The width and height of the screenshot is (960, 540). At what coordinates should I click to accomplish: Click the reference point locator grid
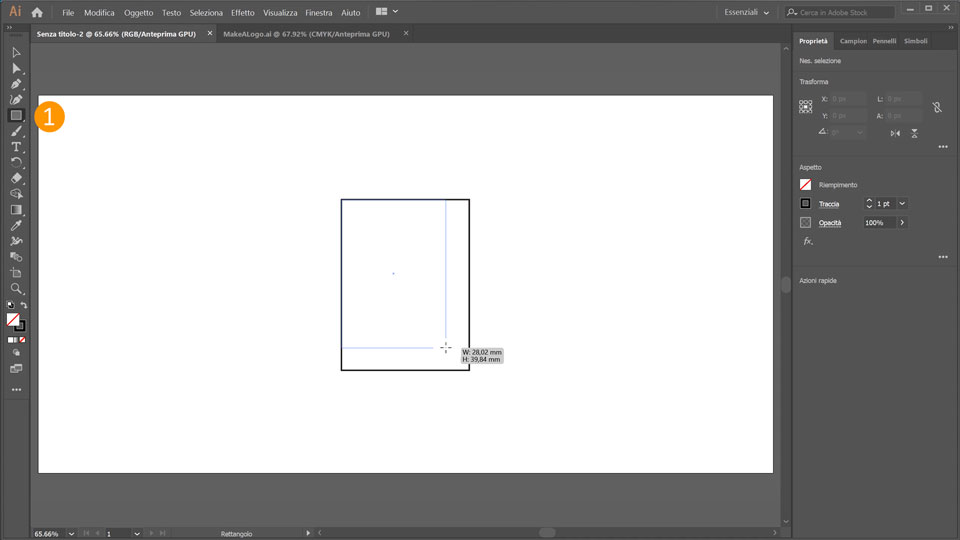tap(806, 107)
